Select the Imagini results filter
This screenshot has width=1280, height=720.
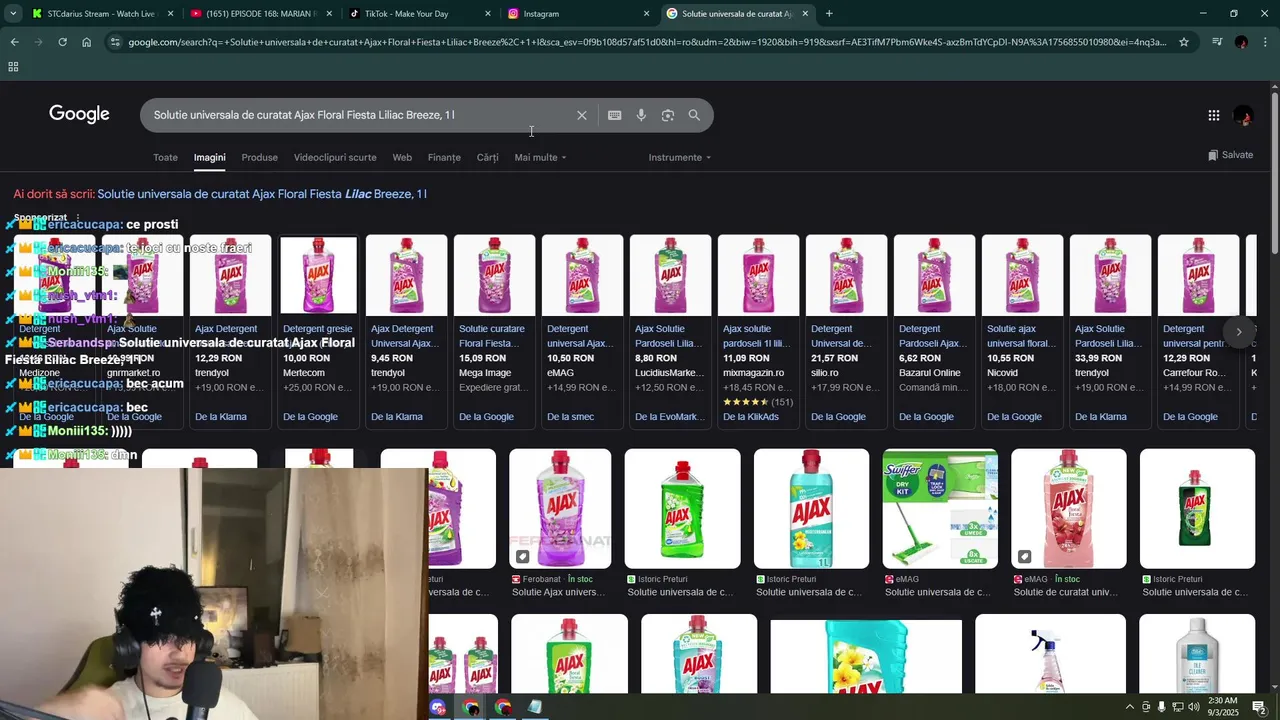coord(209,157)
